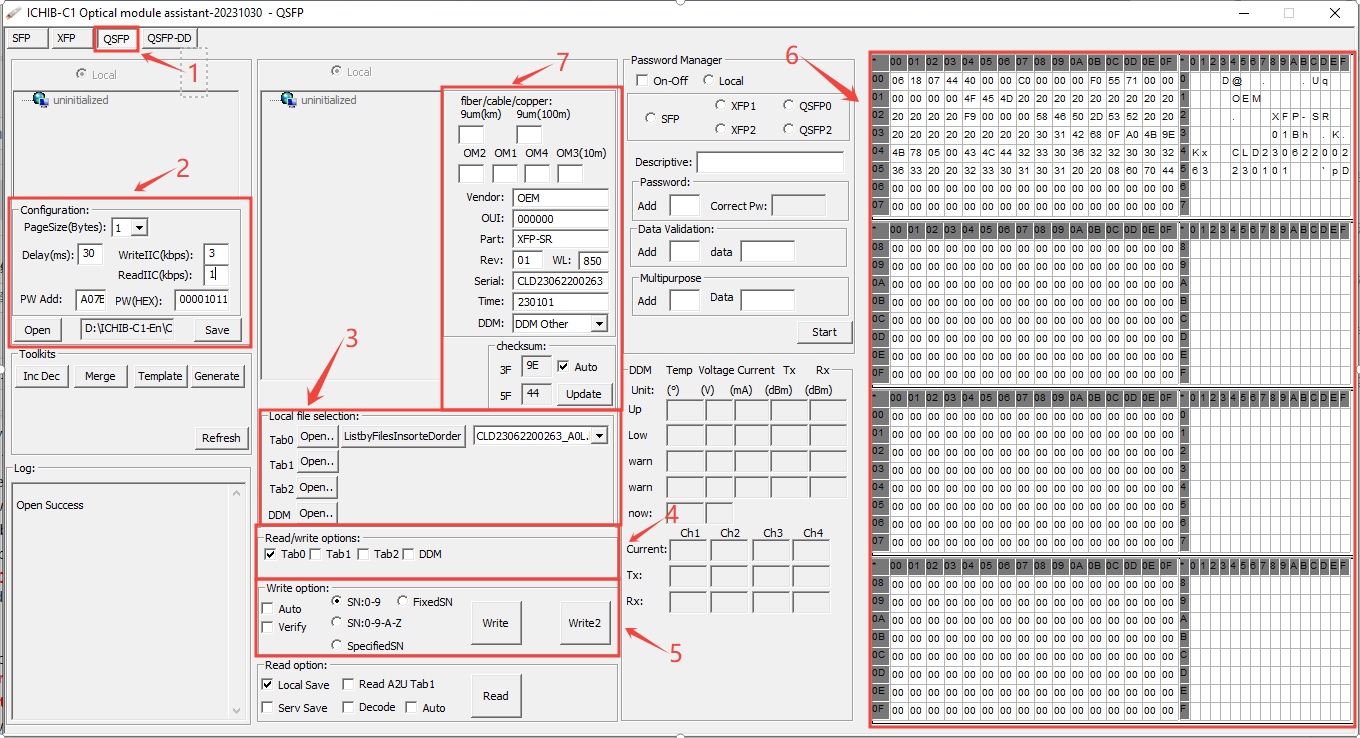Open the PageSize(Bytes) dropdown
The image size is (1360, 738).
139,229
